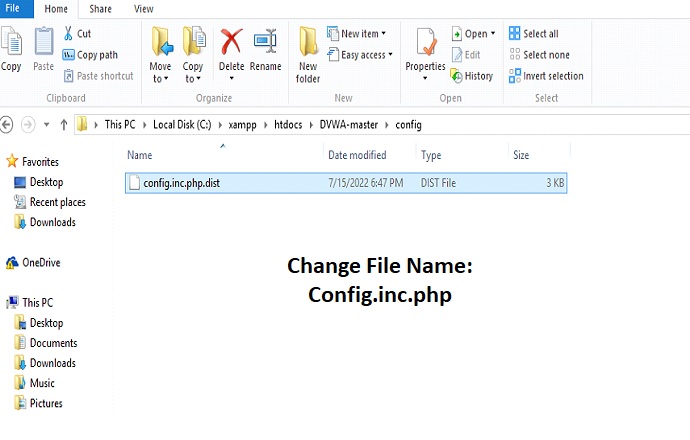Screen dimensions: 690x440
Task: Switch to the Share ribbon tab
Action: [x=100, y=9]
